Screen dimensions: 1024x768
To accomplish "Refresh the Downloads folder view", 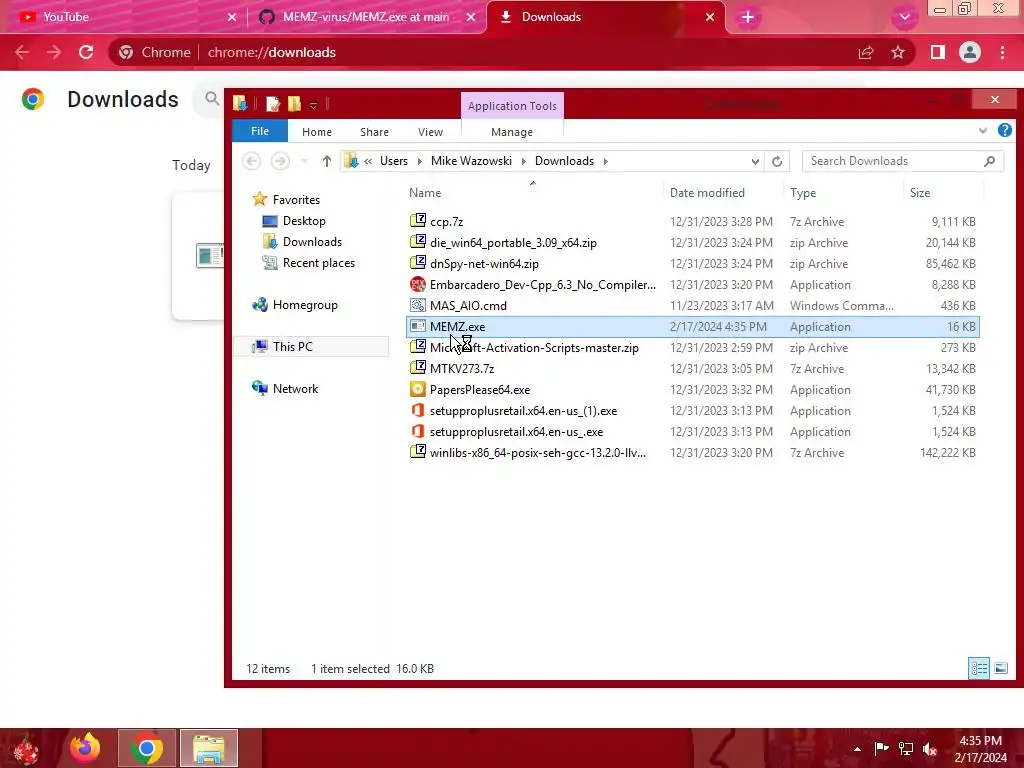I will (776, 161).
